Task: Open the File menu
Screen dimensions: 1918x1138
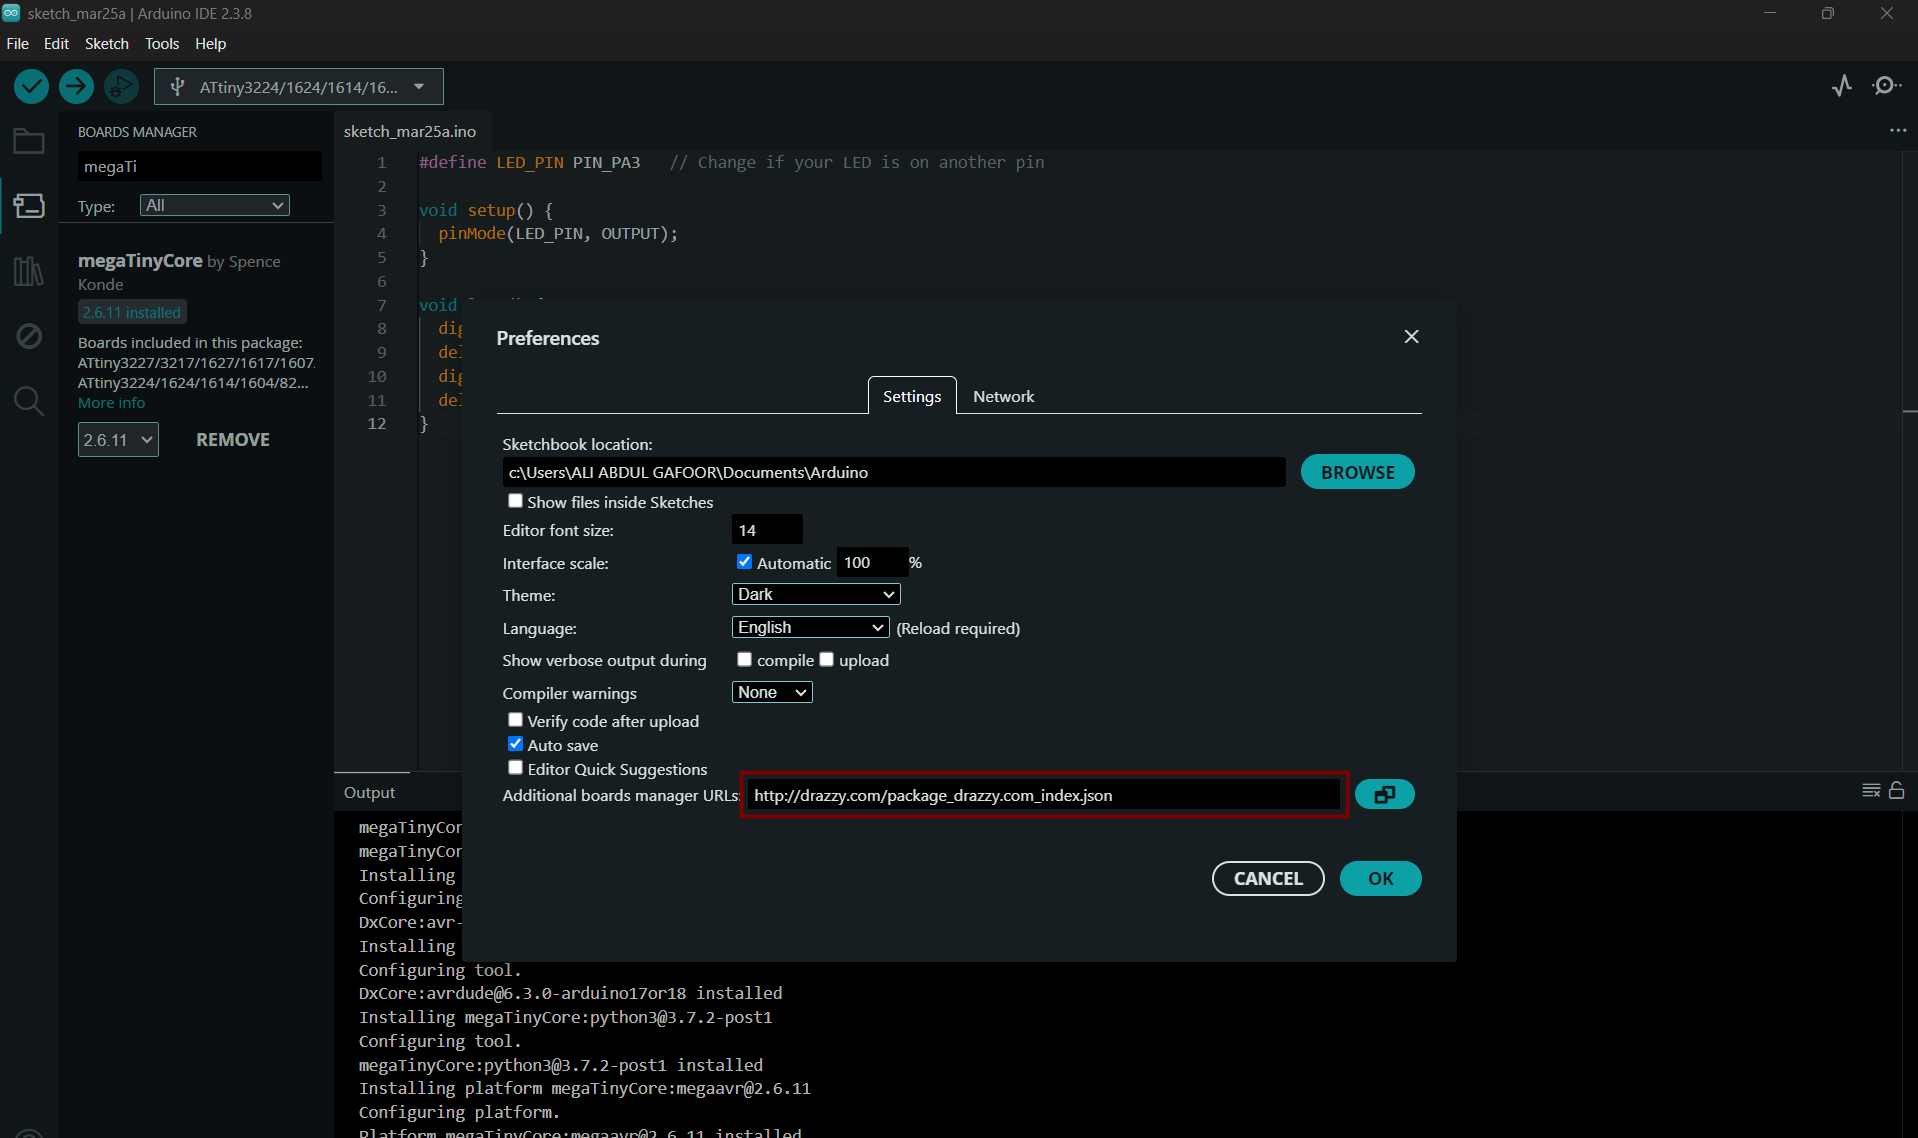Action: pos(18,44)
